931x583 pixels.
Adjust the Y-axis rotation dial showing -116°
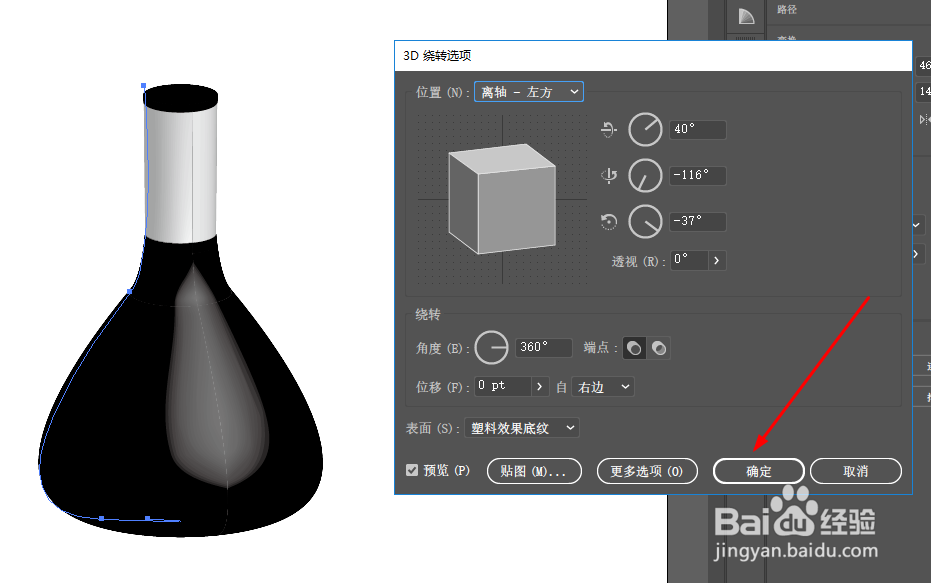pos(645,176)
